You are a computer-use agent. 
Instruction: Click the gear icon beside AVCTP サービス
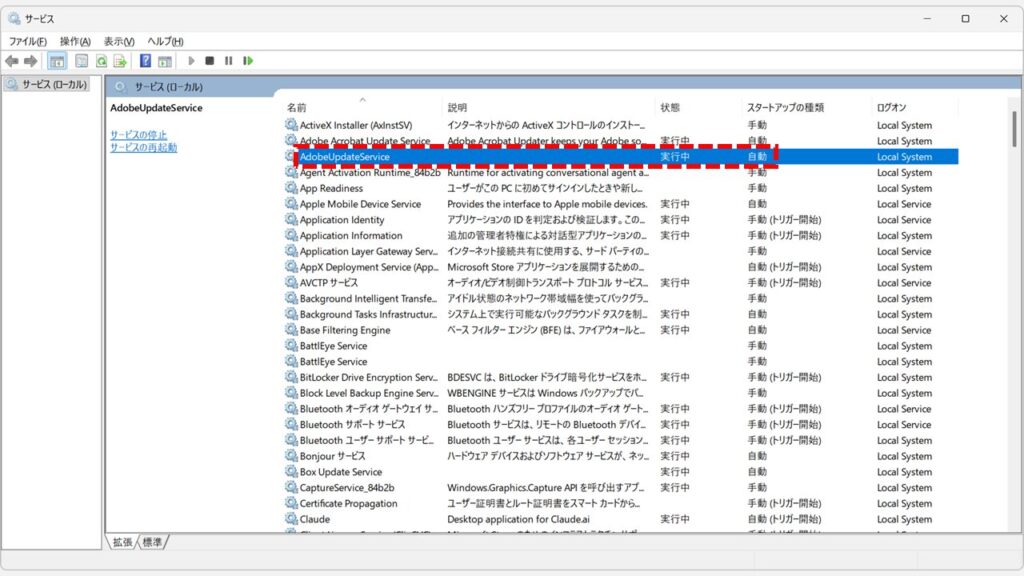291,283
